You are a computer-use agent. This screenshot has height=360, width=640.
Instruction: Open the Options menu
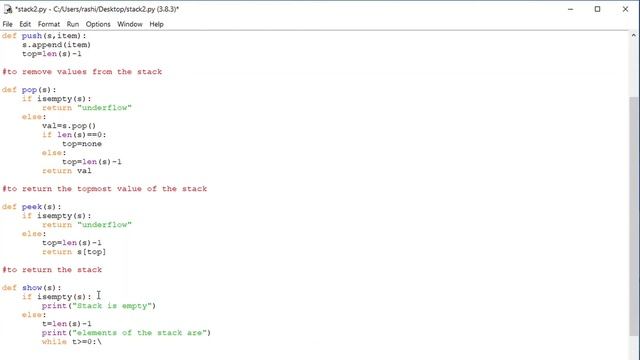98,24
